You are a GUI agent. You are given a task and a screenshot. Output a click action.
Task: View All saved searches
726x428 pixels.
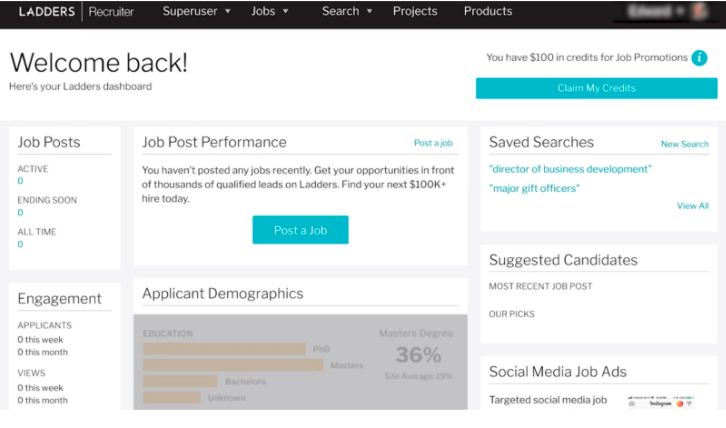693,206
